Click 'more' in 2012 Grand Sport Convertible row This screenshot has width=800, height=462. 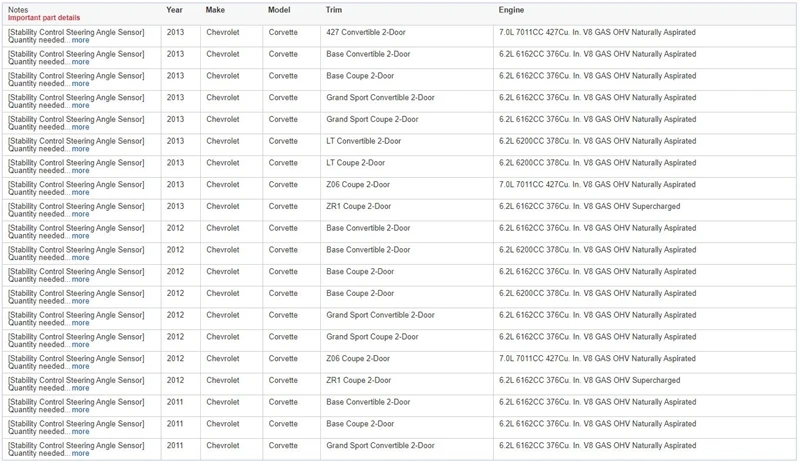click(80, 323)
